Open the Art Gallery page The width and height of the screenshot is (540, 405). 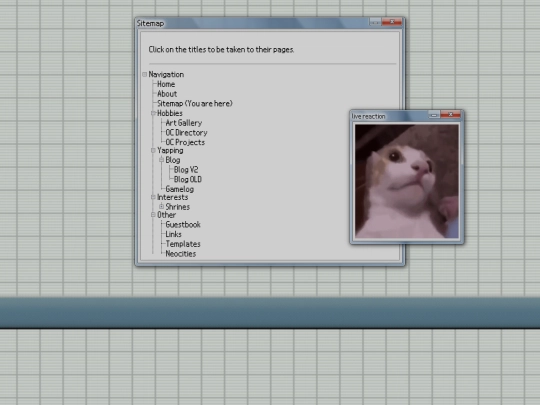pyautogui.click(x=184, y=123)
